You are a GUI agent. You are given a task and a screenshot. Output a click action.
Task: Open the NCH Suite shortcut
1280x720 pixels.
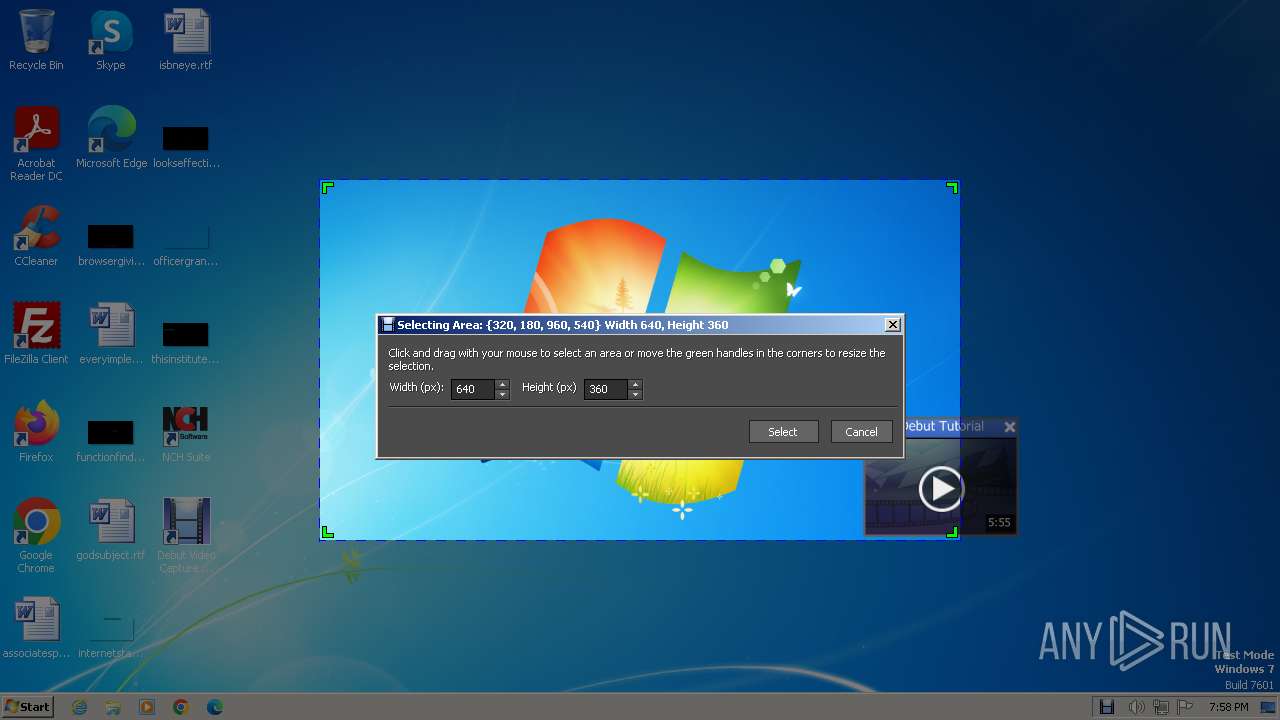click(186, 432)
